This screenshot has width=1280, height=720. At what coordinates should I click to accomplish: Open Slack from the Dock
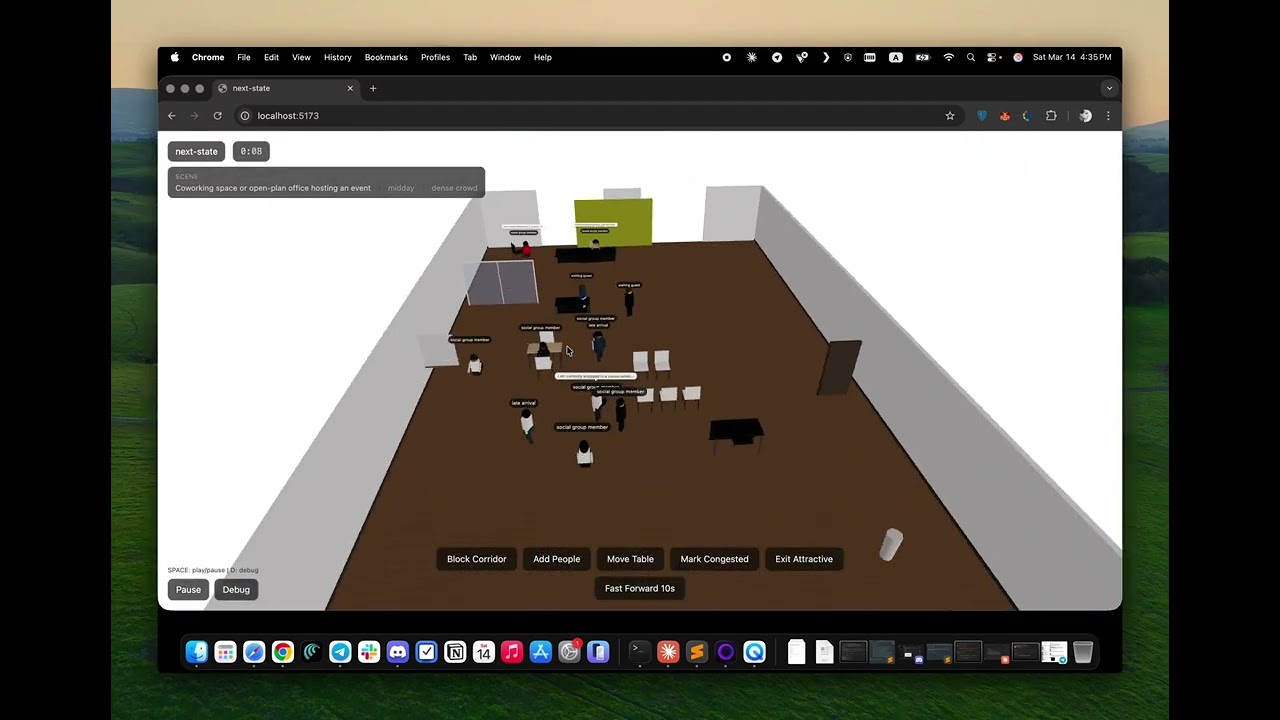point(369,652)
